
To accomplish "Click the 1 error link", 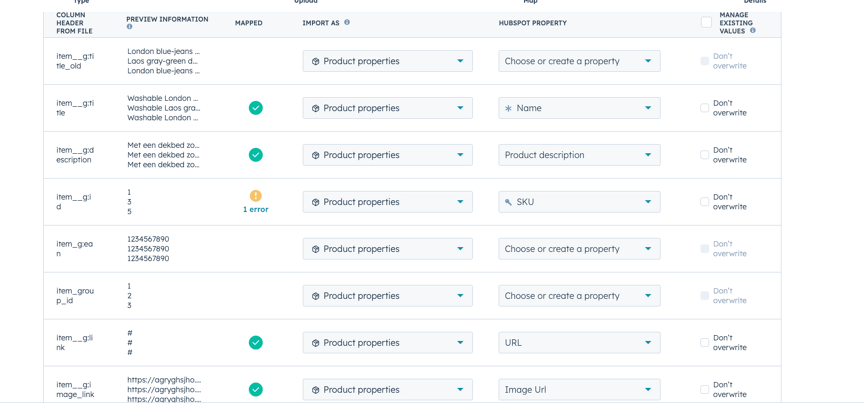I will click(x=255, y=209).
